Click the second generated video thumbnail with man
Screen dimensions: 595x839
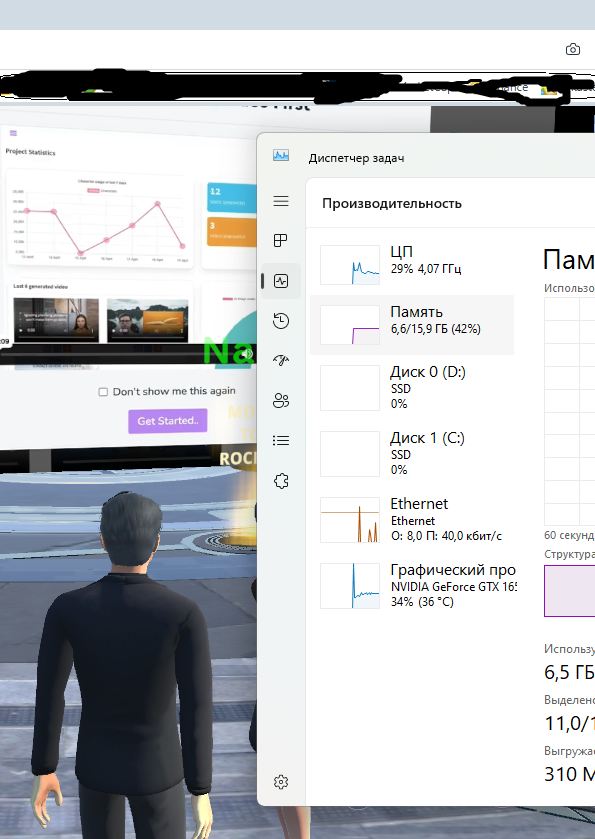(148, 319)
